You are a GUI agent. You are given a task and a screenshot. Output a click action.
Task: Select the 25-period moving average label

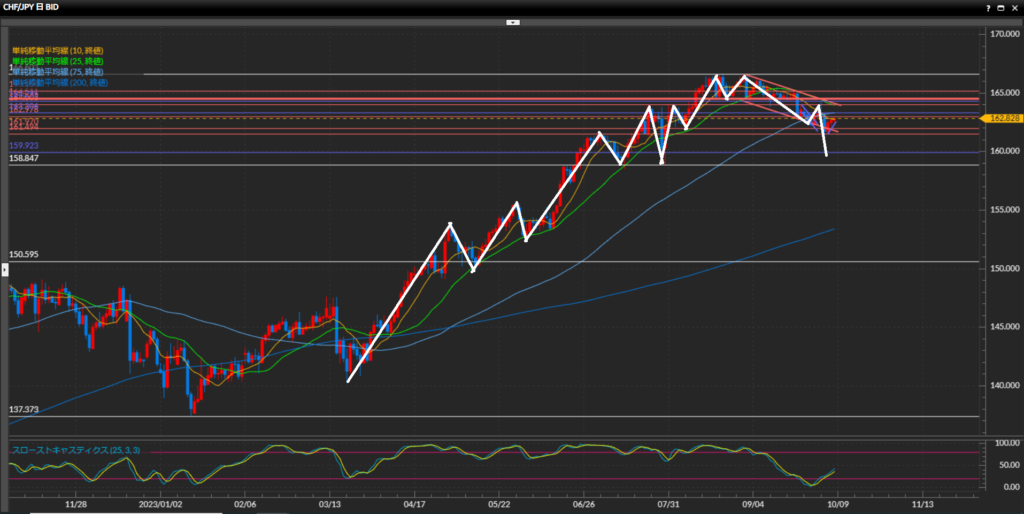[57, 61]
